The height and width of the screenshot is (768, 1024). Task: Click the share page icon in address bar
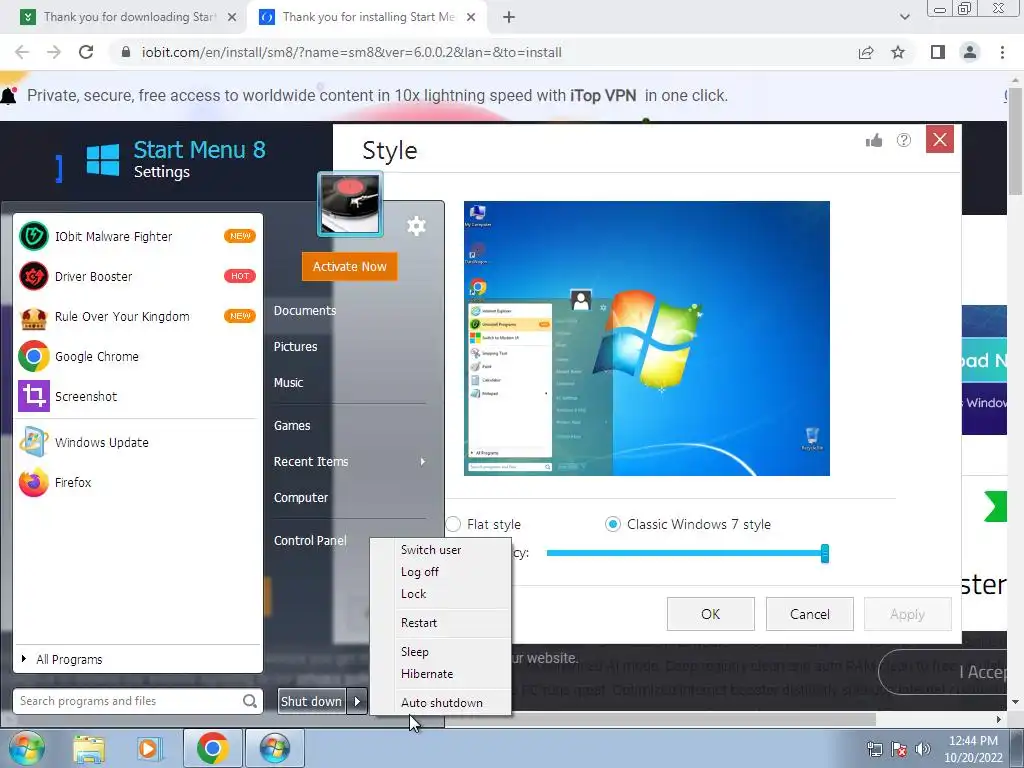pyautogui.click(x=866, y=52)
